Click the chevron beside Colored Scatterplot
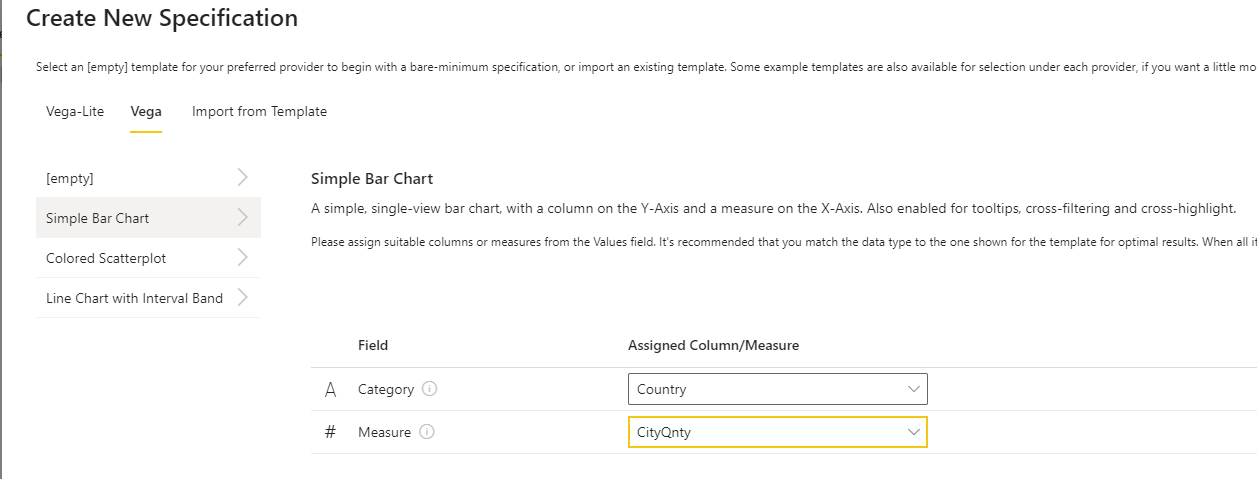Image resolution: width=1257 pixels, height=479 pixels. 242,258
